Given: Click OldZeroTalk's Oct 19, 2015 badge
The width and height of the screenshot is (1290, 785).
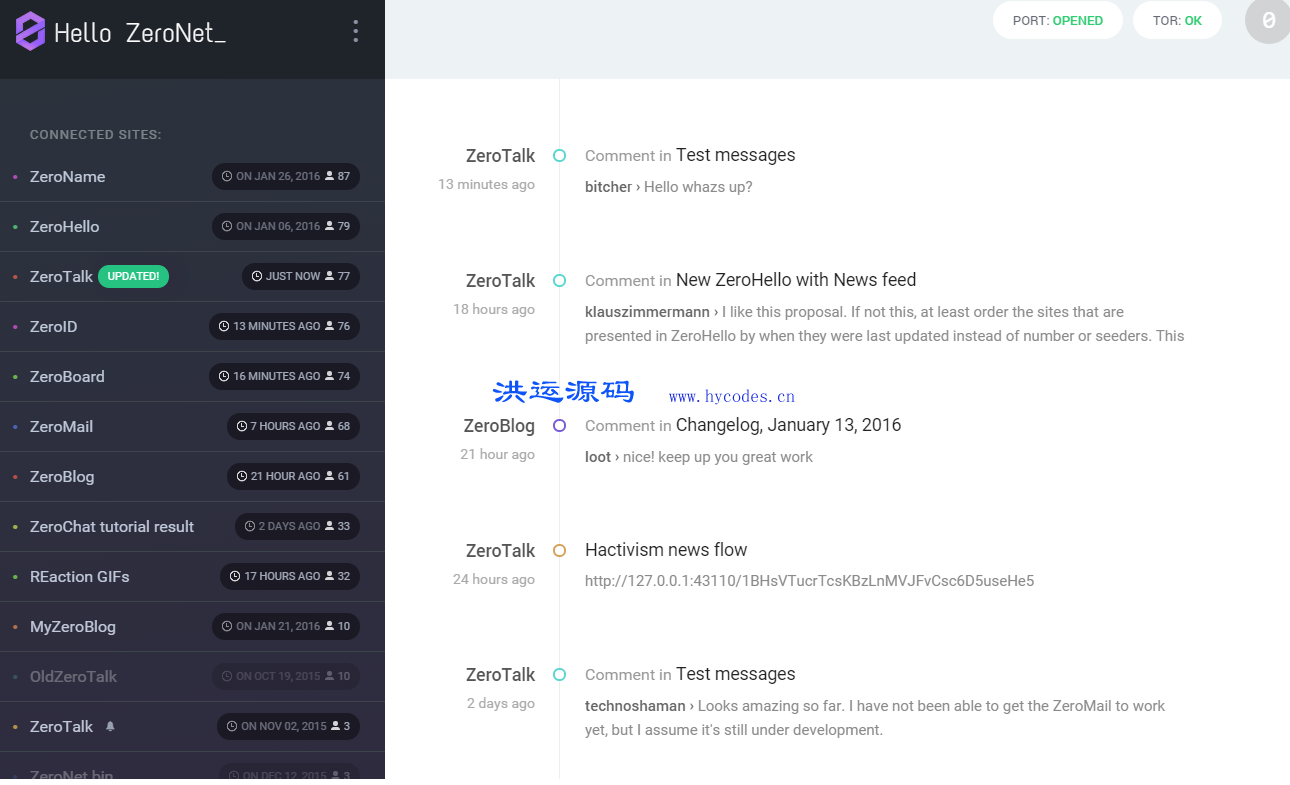Looking at the screenshot, I should click(x=286, y=677).
